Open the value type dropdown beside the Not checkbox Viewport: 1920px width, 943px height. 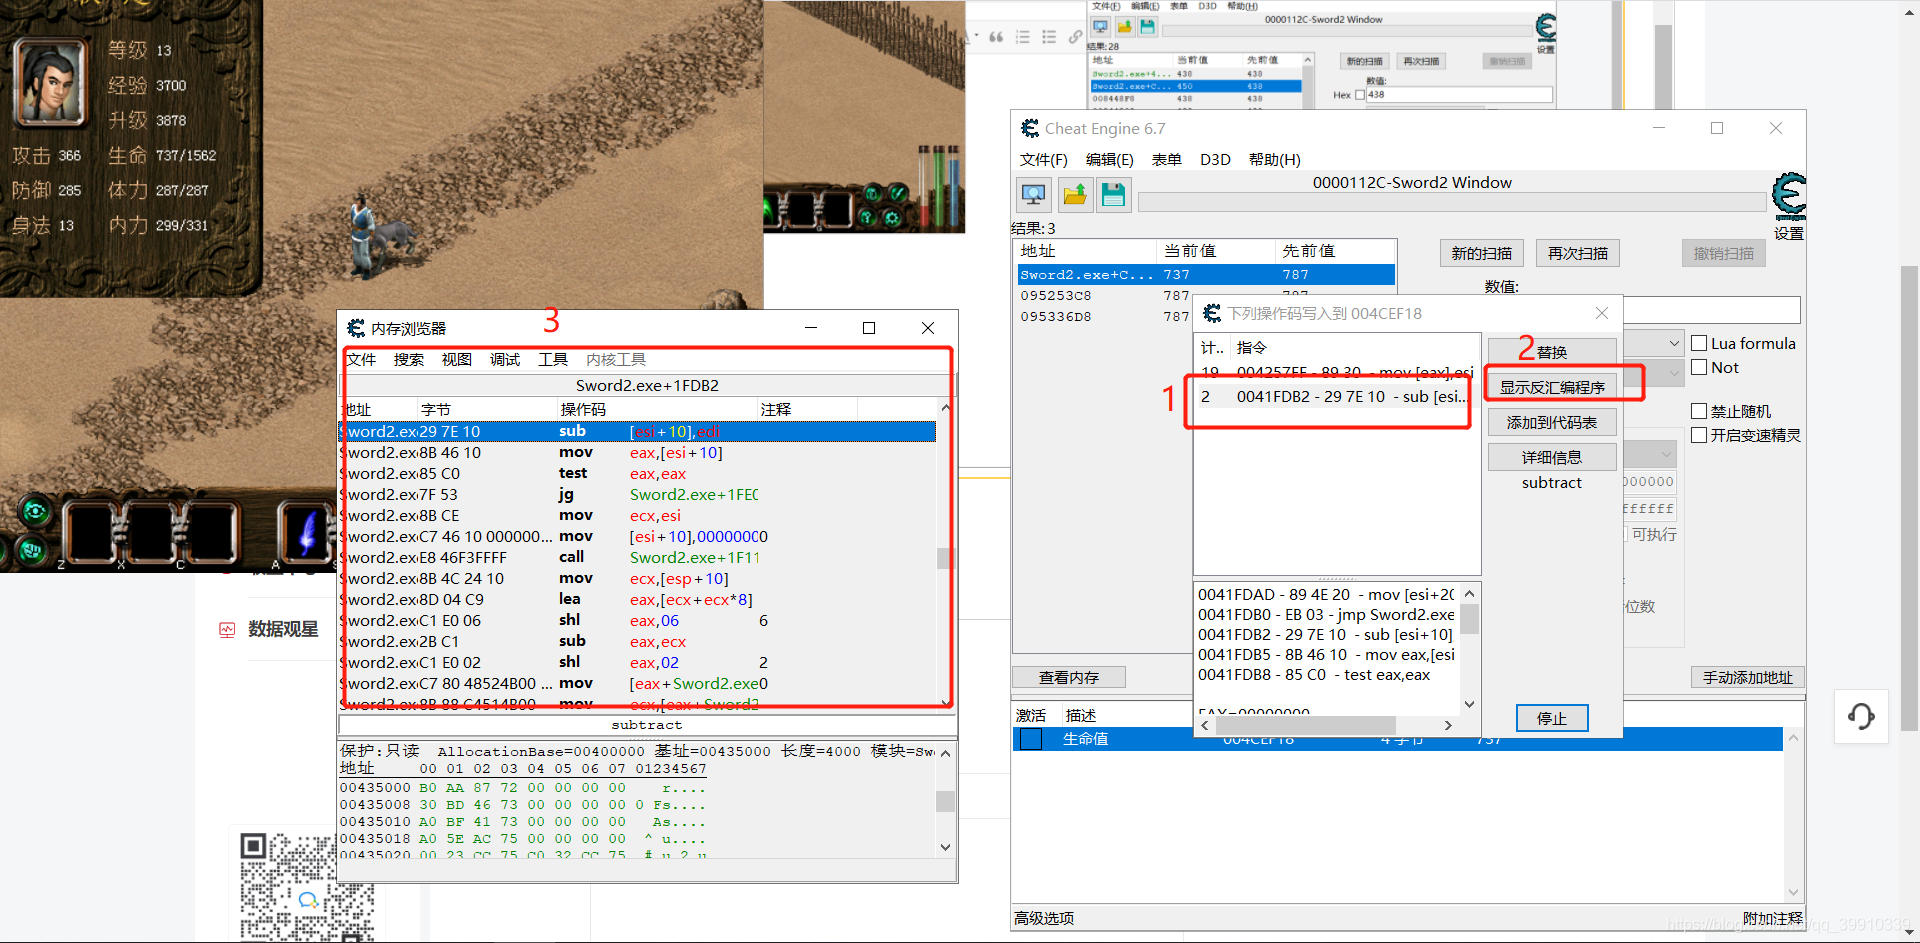1654,373
